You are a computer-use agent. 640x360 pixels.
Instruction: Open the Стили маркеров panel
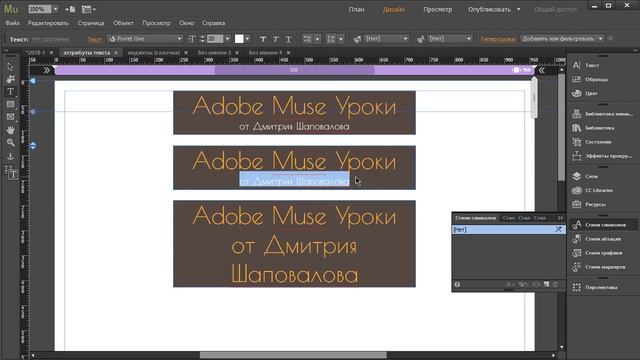(599, 267)
